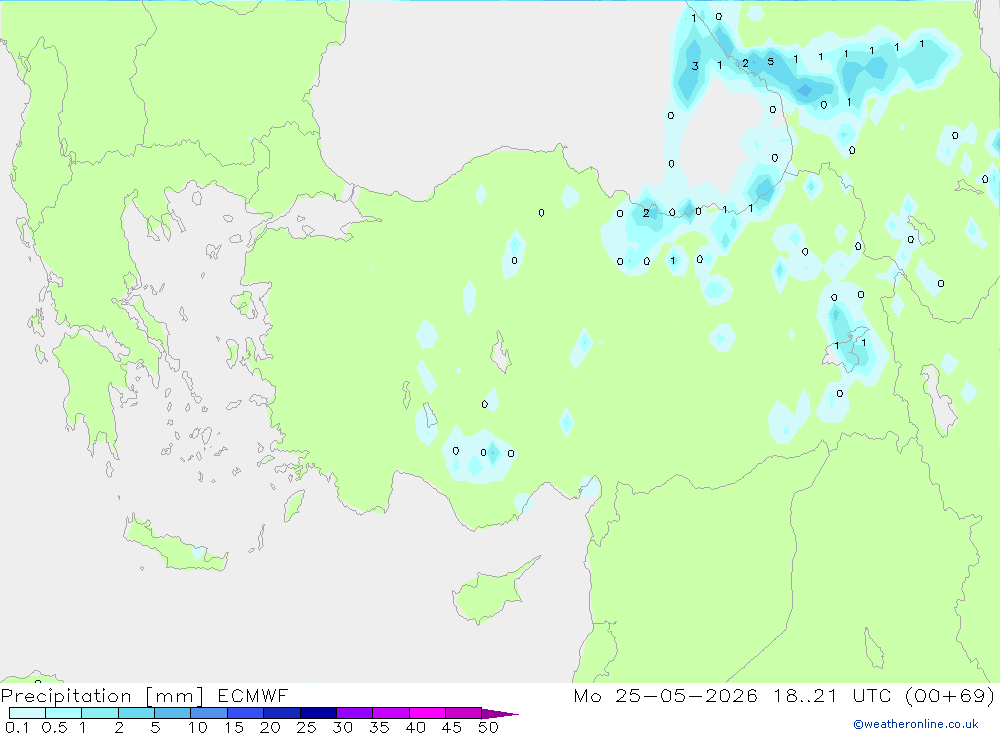Select the 0.5–1 mm legend color box
The image size is (1000, 733).
(64, 713)
